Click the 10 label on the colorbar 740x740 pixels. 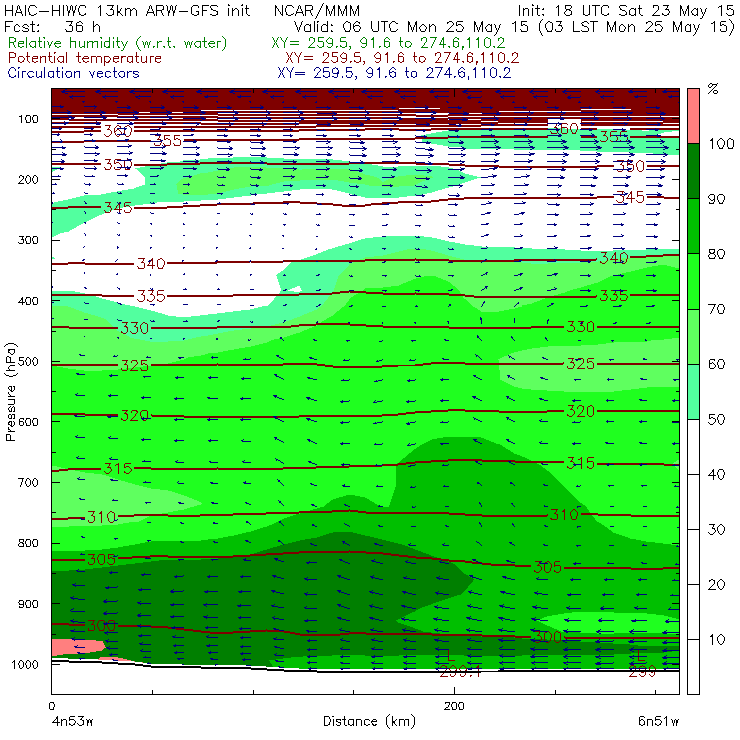point(716,639)
